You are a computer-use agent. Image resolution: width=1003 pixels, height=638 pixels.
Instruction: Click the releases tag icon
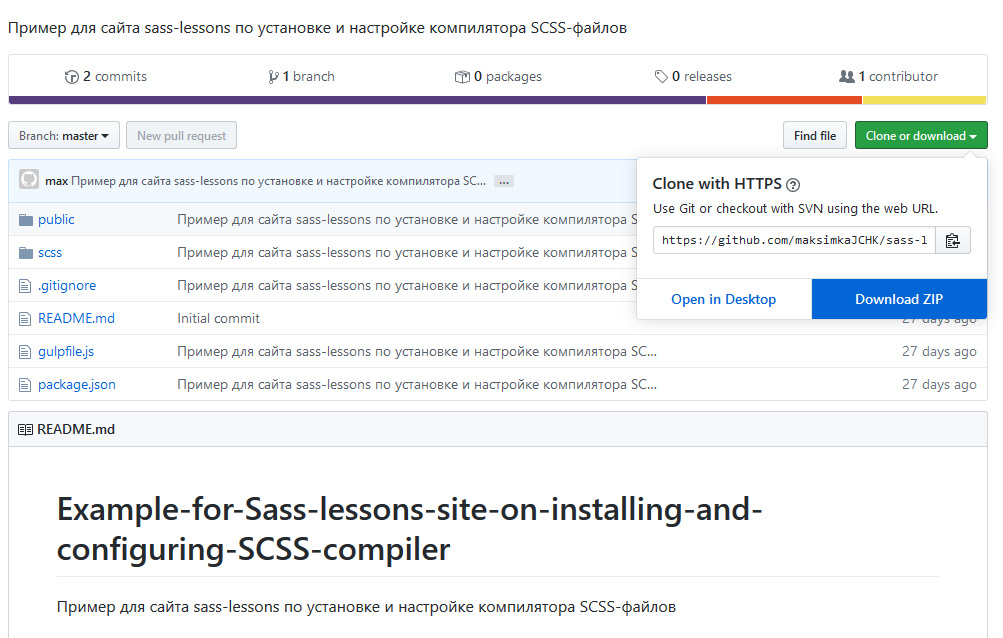coord(661,77)
